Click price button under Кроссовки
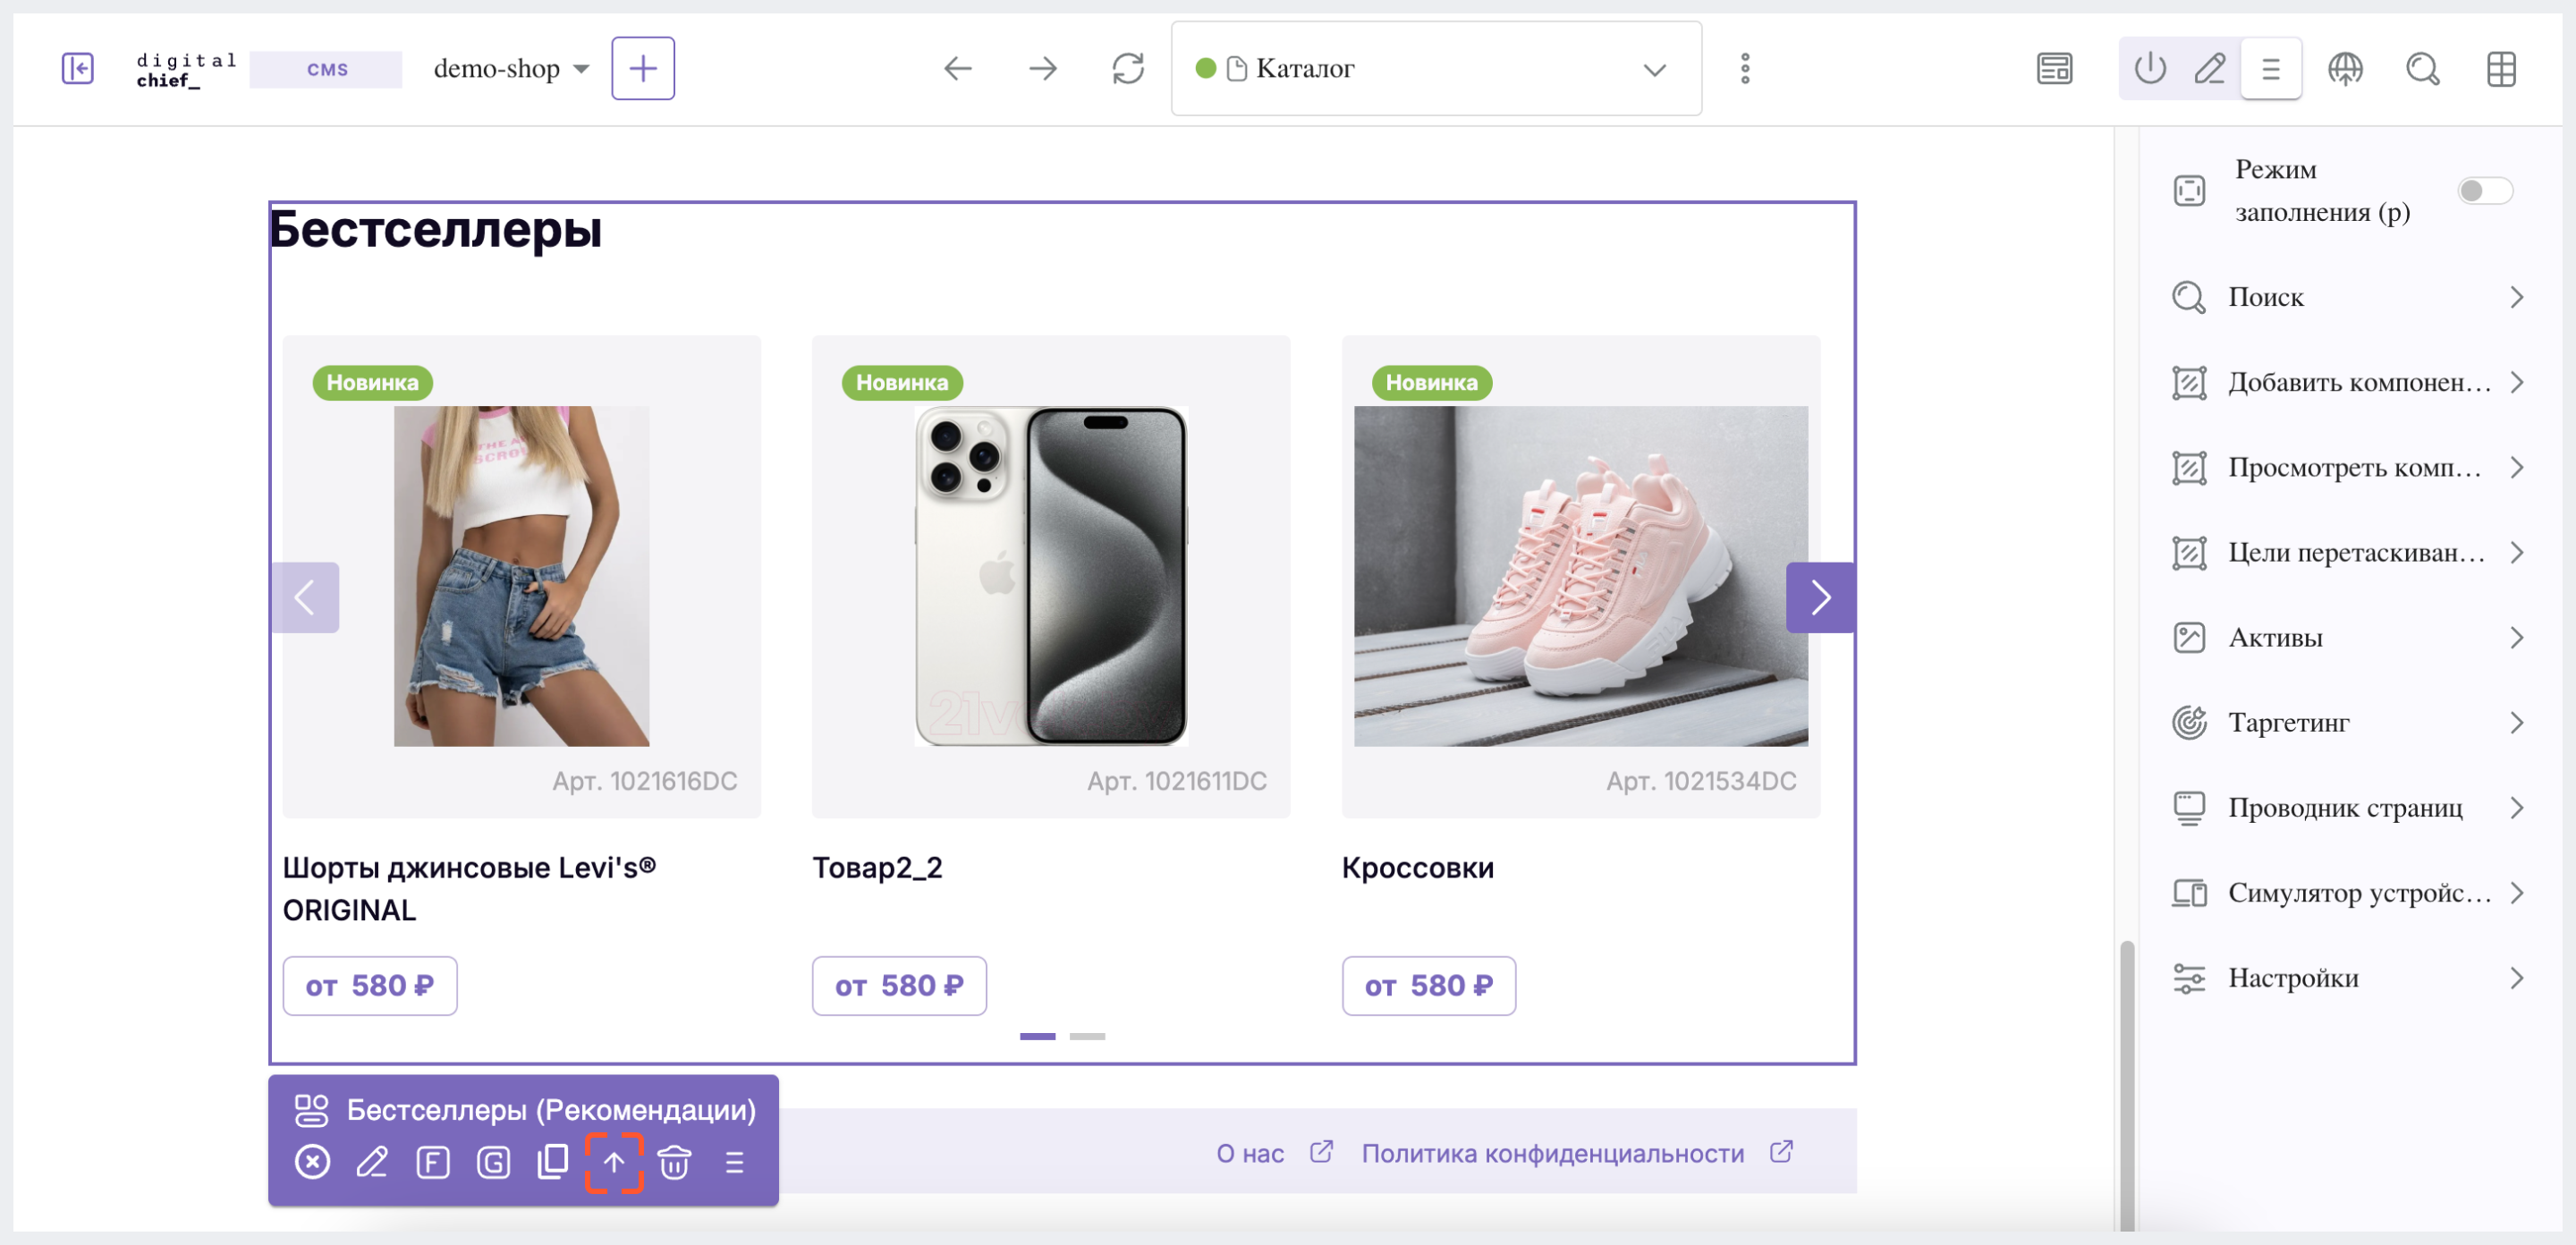 [1428, 985]
